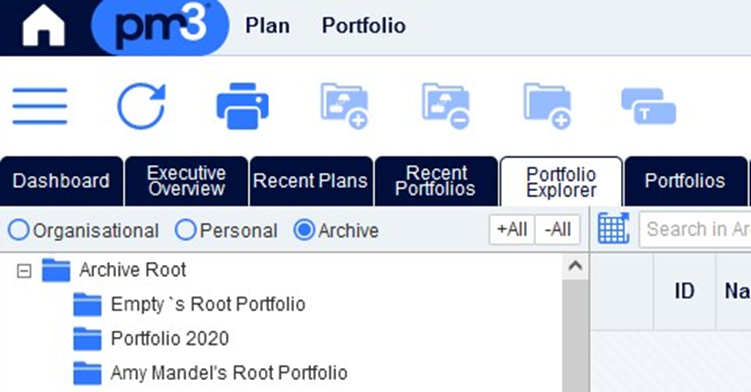Open the Portfolio menu
Viewport: 751px width, 392px height.
(x=364, y=26)
